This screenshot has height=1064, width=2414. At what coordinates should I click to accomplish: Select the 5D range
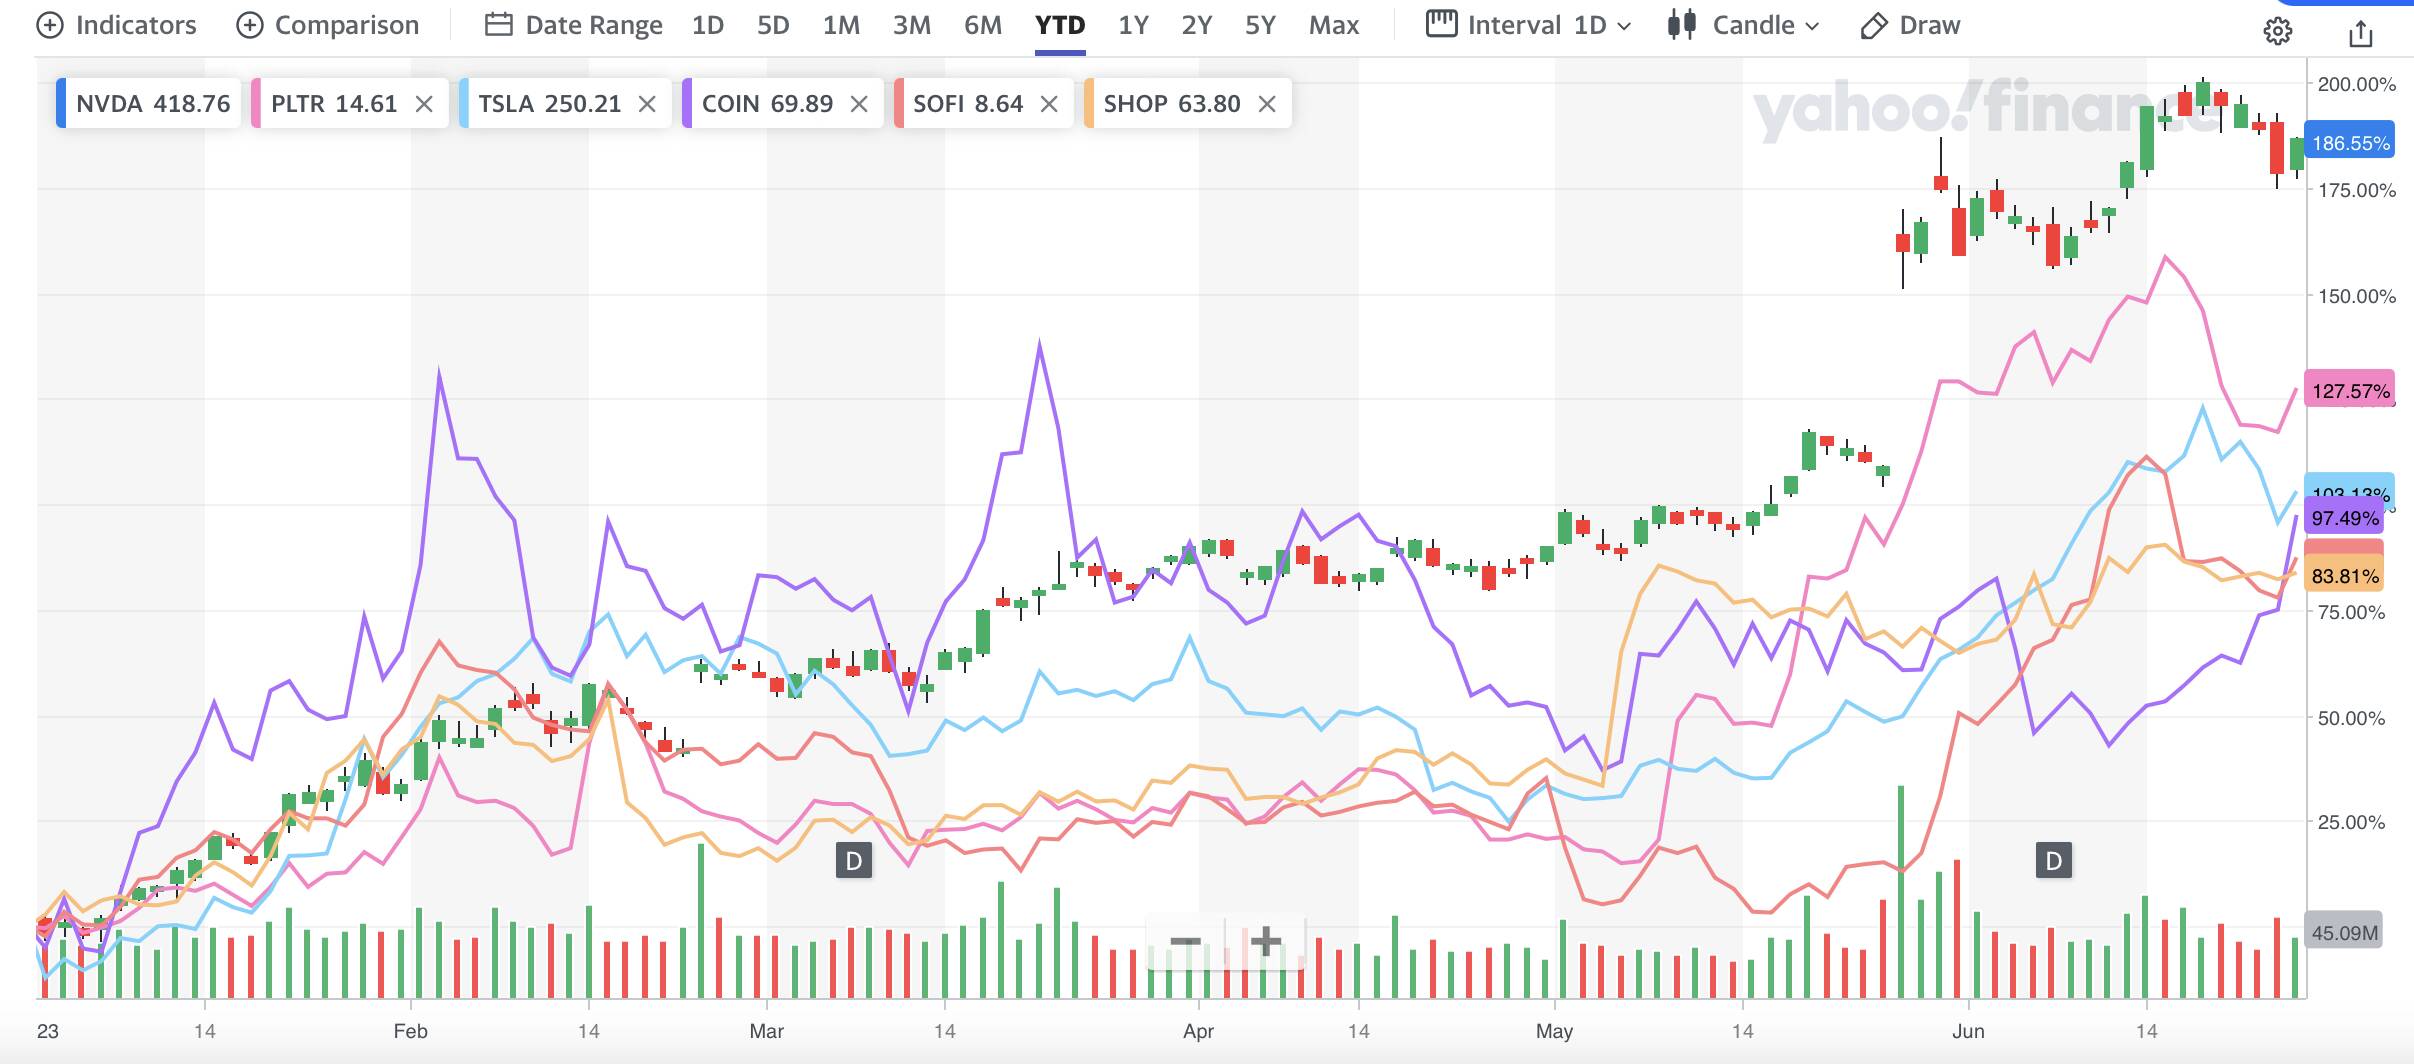773,25
